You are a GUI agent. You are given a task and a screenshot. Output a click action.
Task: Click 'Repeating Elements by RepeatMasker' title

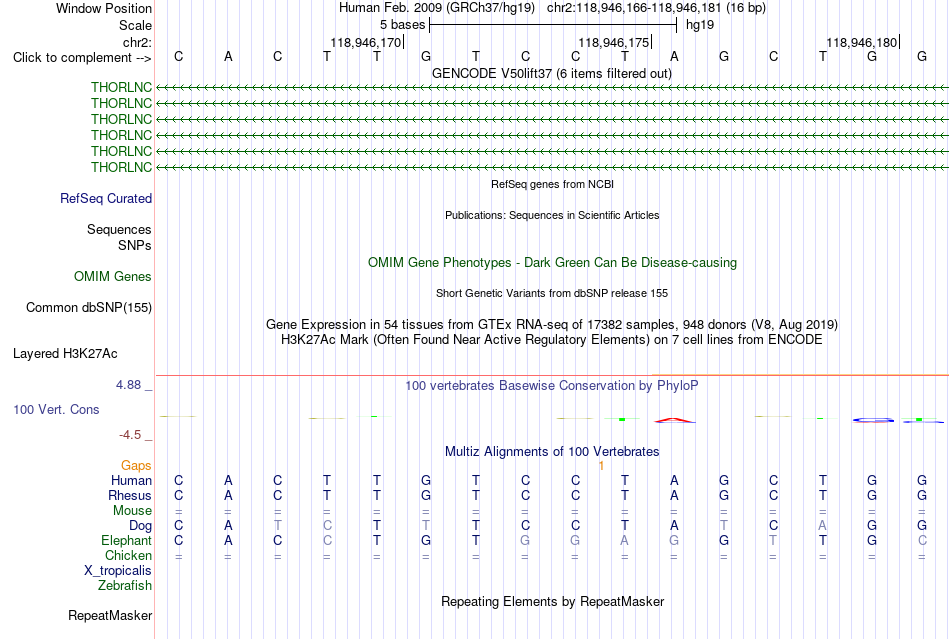552,602
